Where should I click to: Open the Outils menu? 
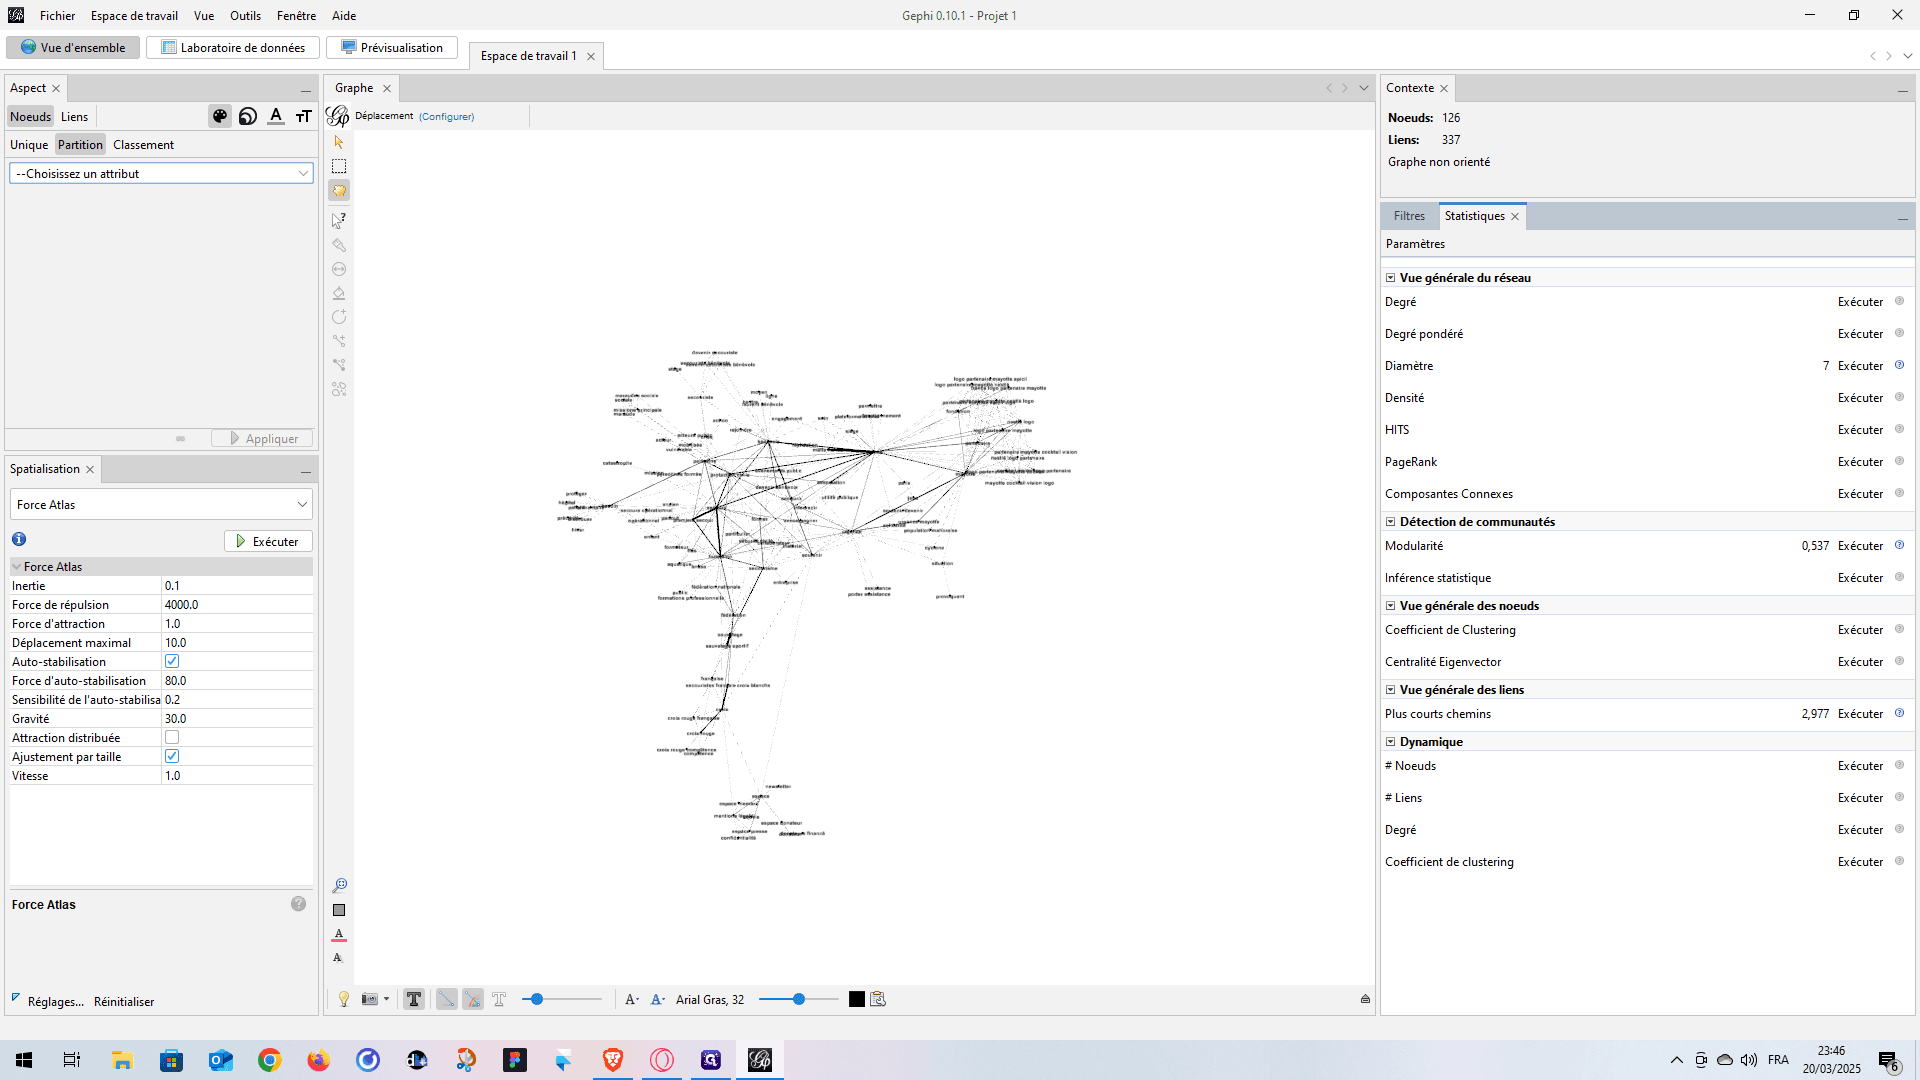(245, 15)
